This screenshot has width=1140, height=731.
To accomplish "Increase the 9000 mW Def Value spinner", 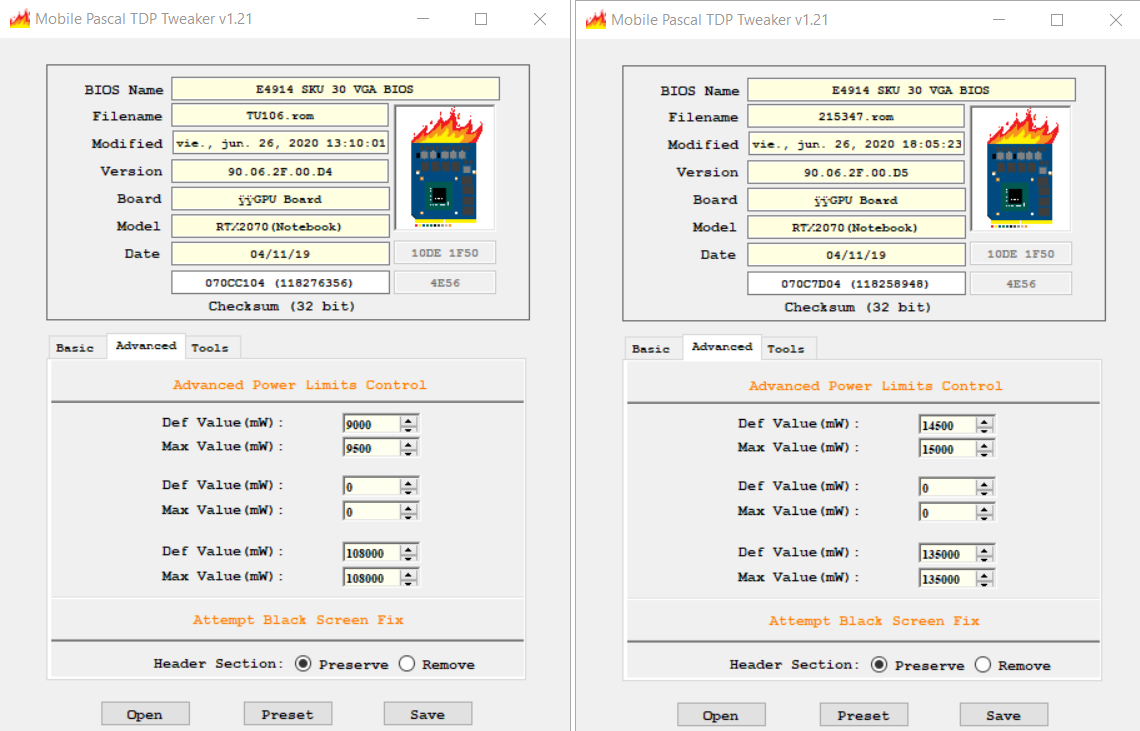I will pos(408,419).
